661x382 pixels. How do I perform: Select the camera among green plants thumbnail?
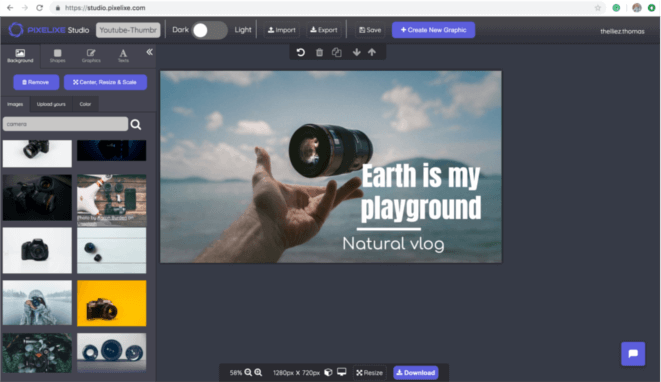coord(37,353)
